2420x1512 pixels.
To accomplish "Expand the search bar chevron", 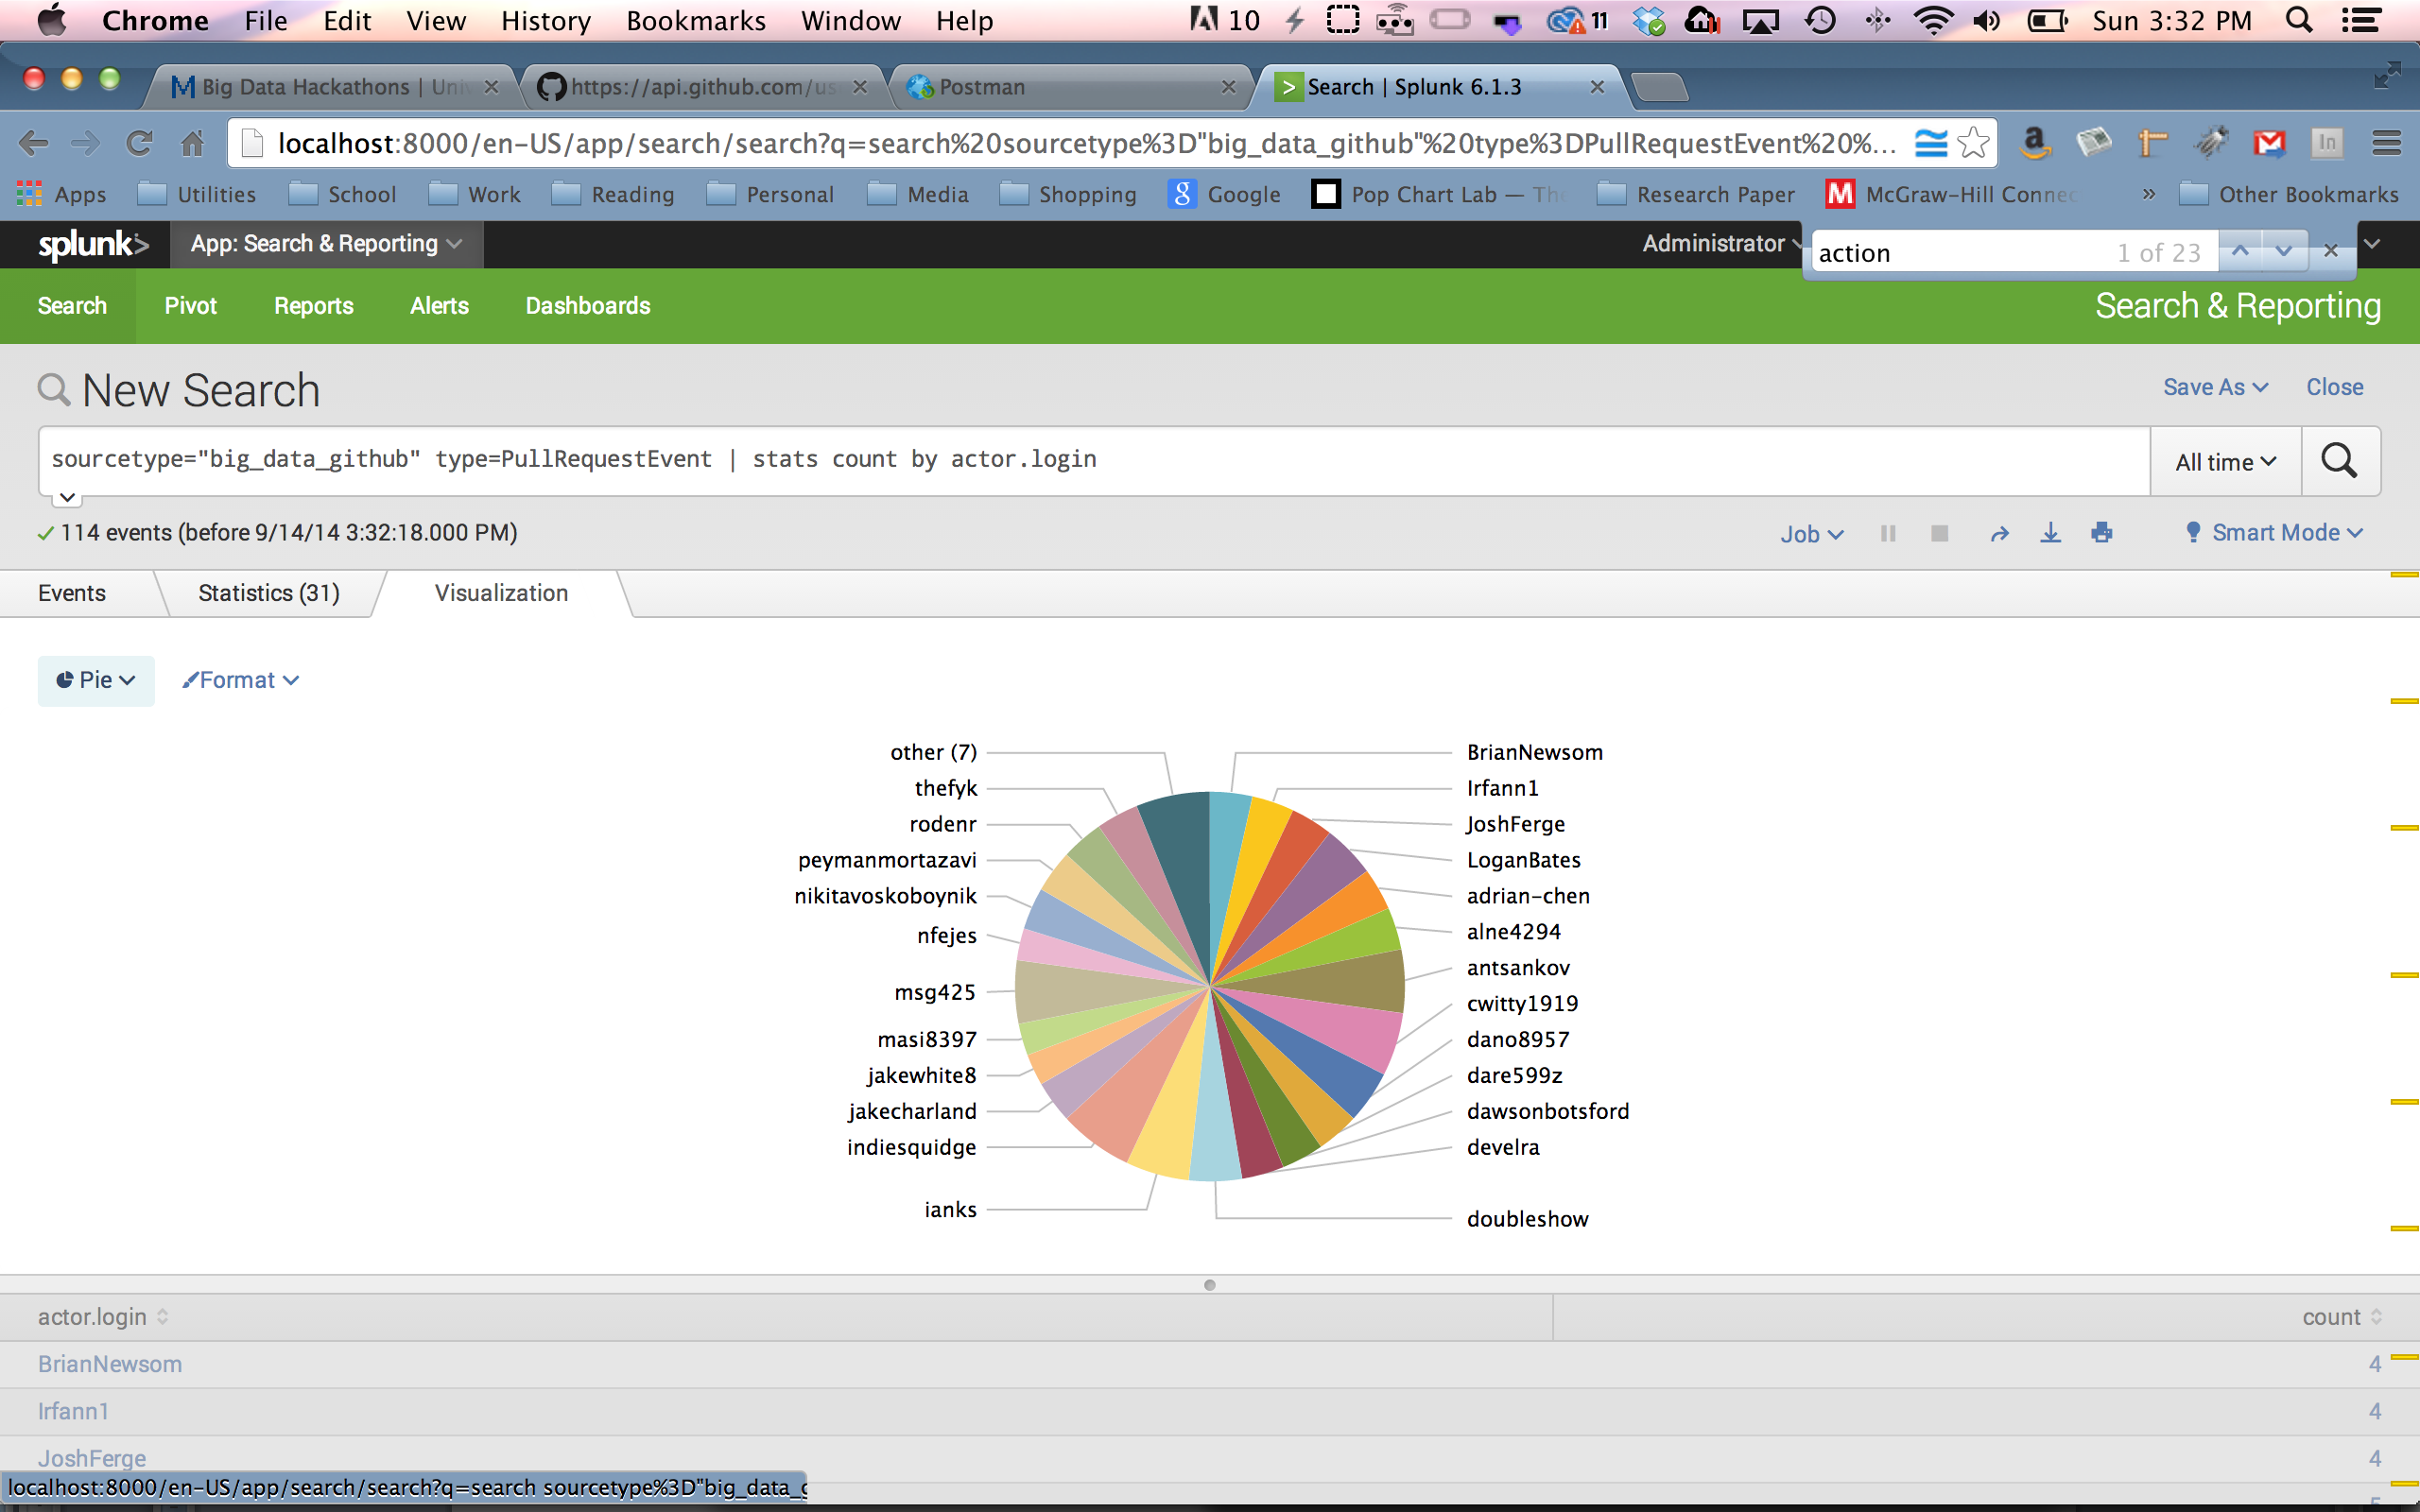I will click(x=67, y=497).
